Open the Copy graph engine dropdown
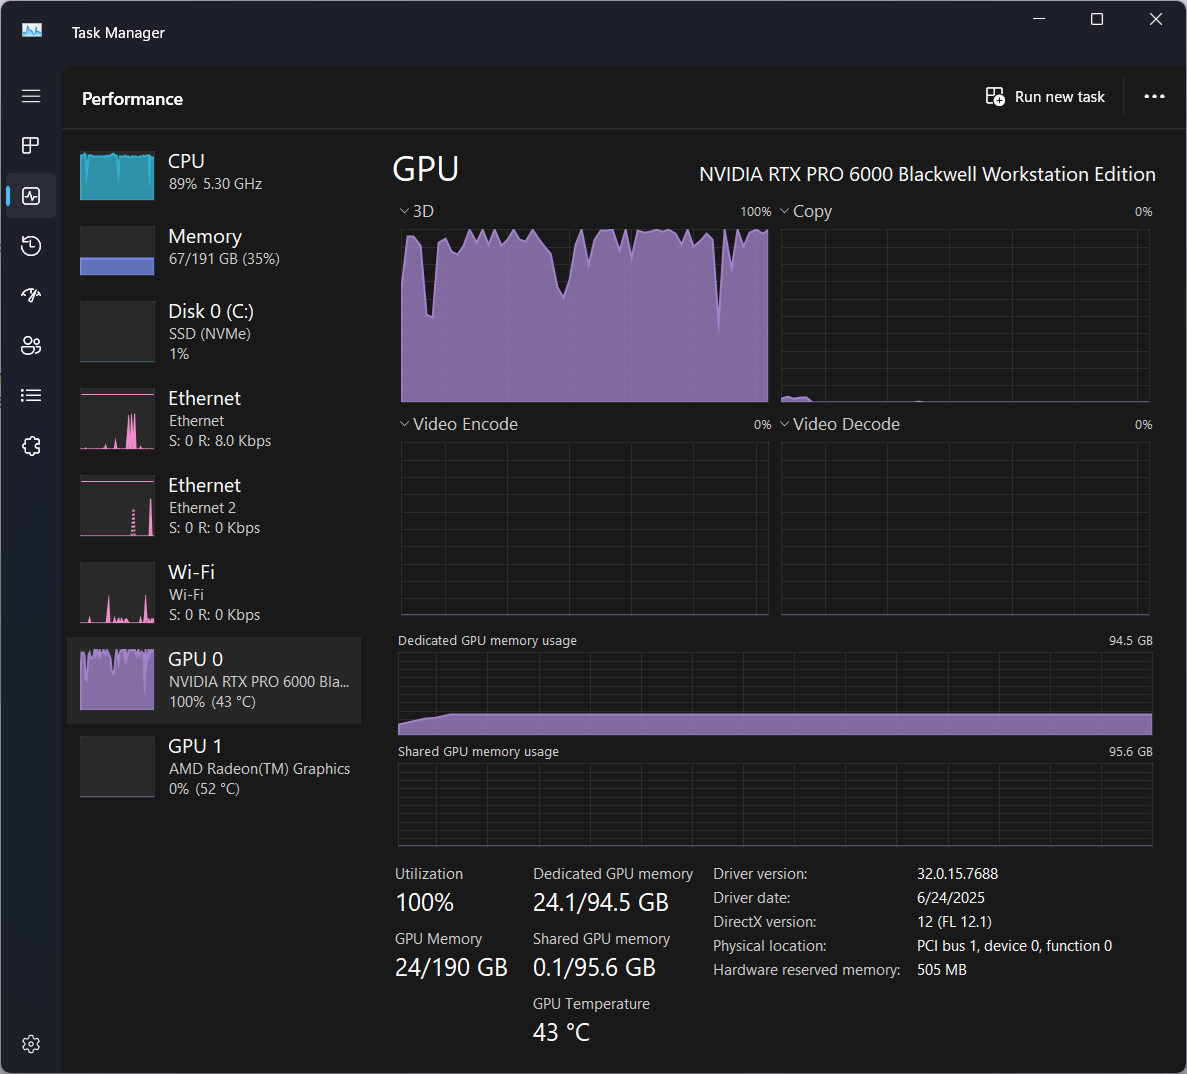1187x1074 pixels. (x=806, y=211)
